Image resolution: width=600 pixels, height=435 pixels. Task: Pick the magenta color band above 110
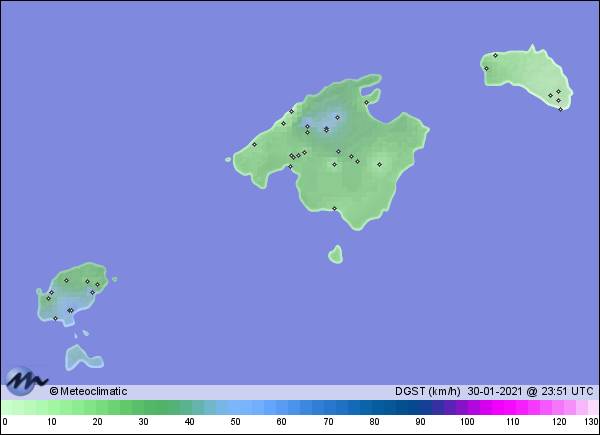510,407
